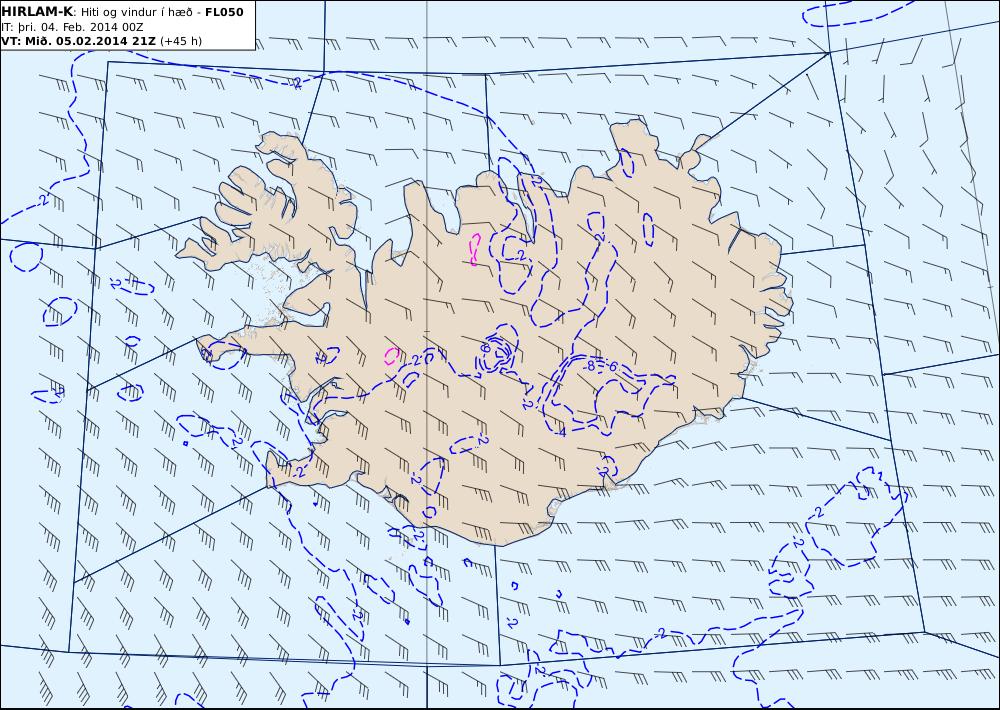Click the -4 isotherm contour label

pos(560,433)
